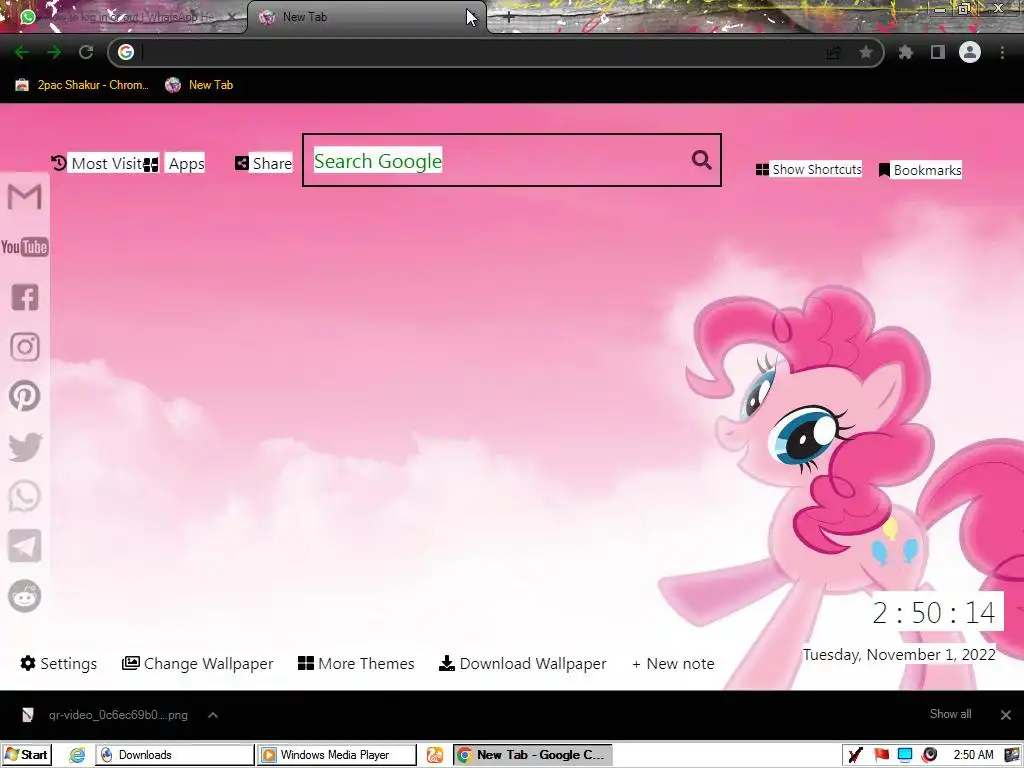Browse More Themes
Image resolution: width=1024 pixels, height=768 pixels.
356,664
